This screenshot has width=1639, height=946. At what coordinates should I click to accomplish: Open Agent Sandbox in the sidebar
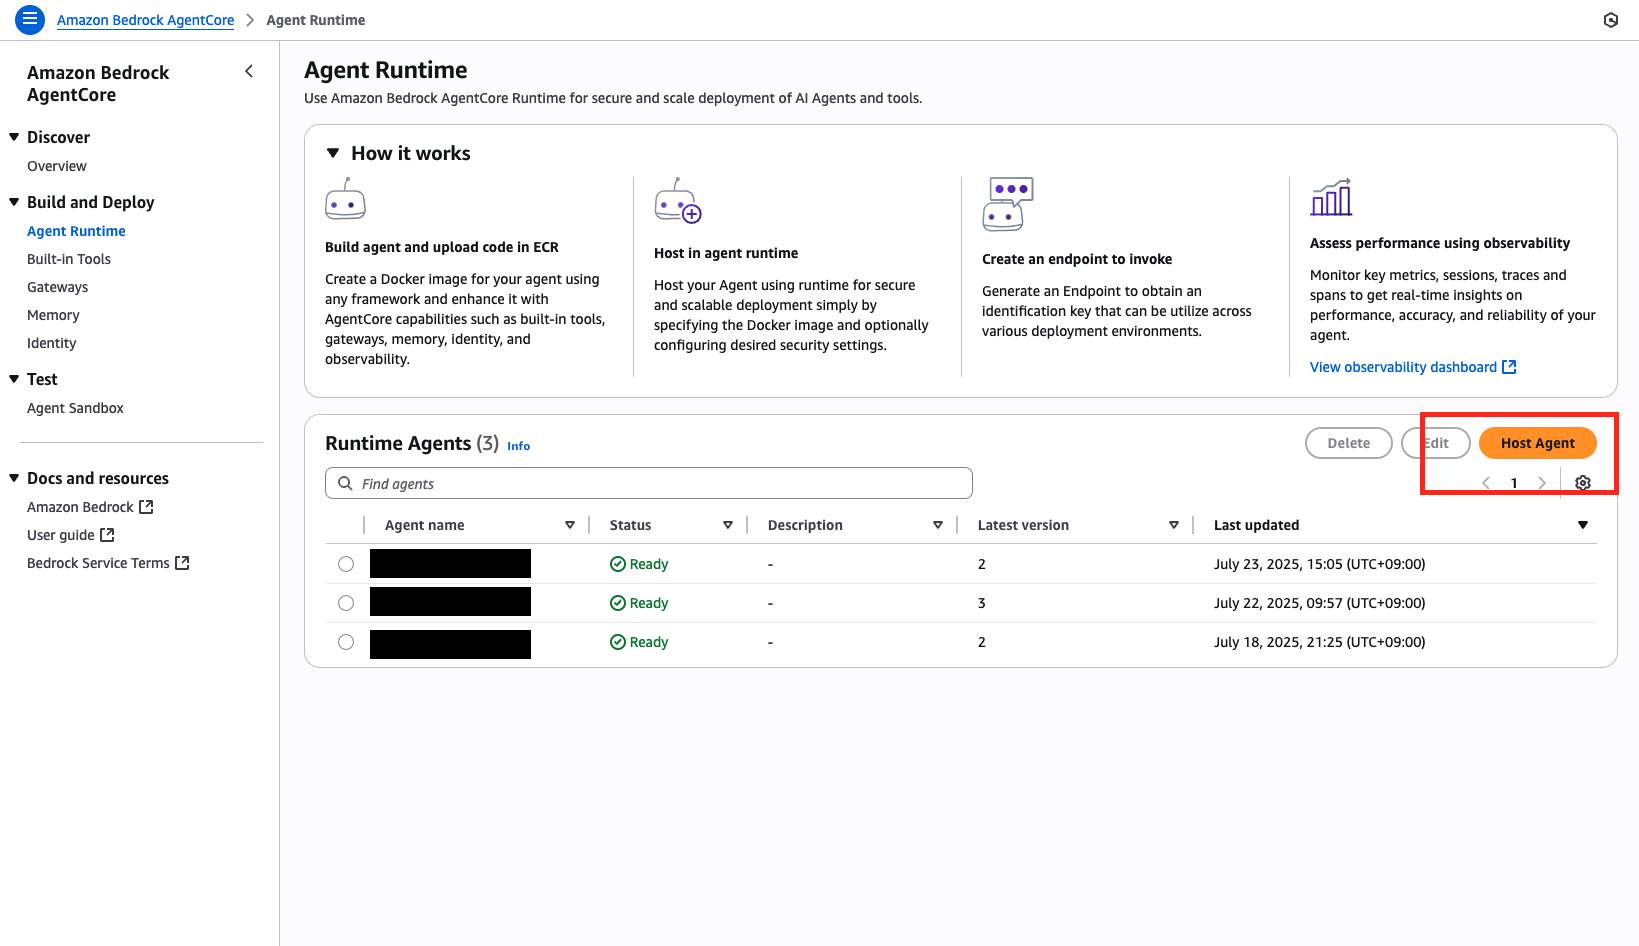(x=75, y=408)
